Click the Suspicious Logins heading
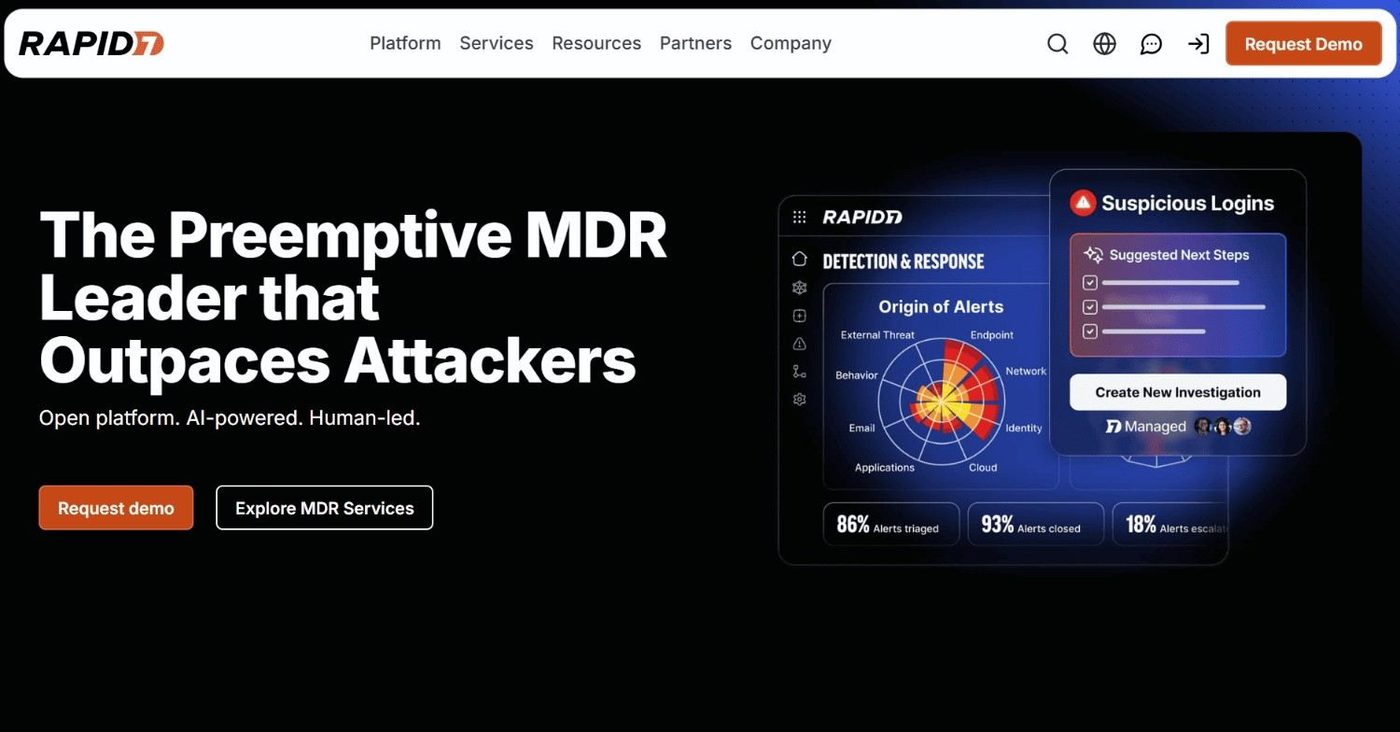1400x732 pixels. click(1188, 203)
